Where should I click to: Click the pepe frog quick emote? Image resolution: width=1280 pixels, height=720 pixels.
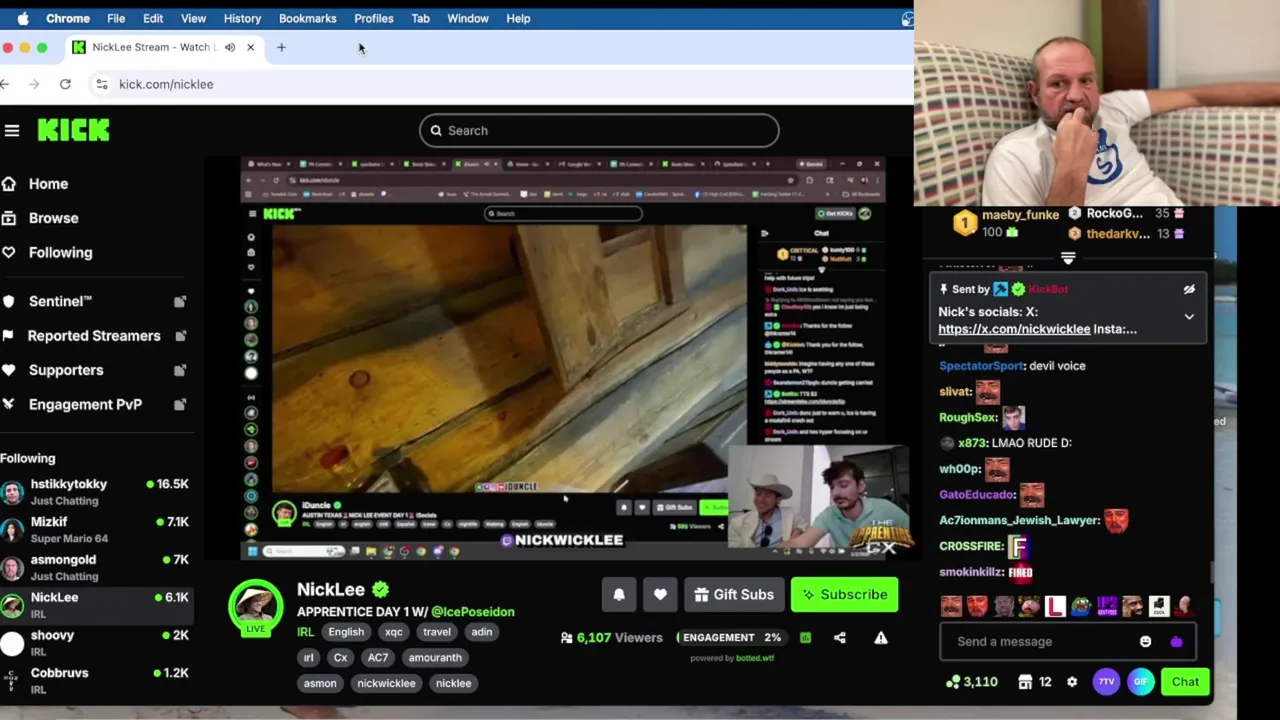[x=1081, y=606]
